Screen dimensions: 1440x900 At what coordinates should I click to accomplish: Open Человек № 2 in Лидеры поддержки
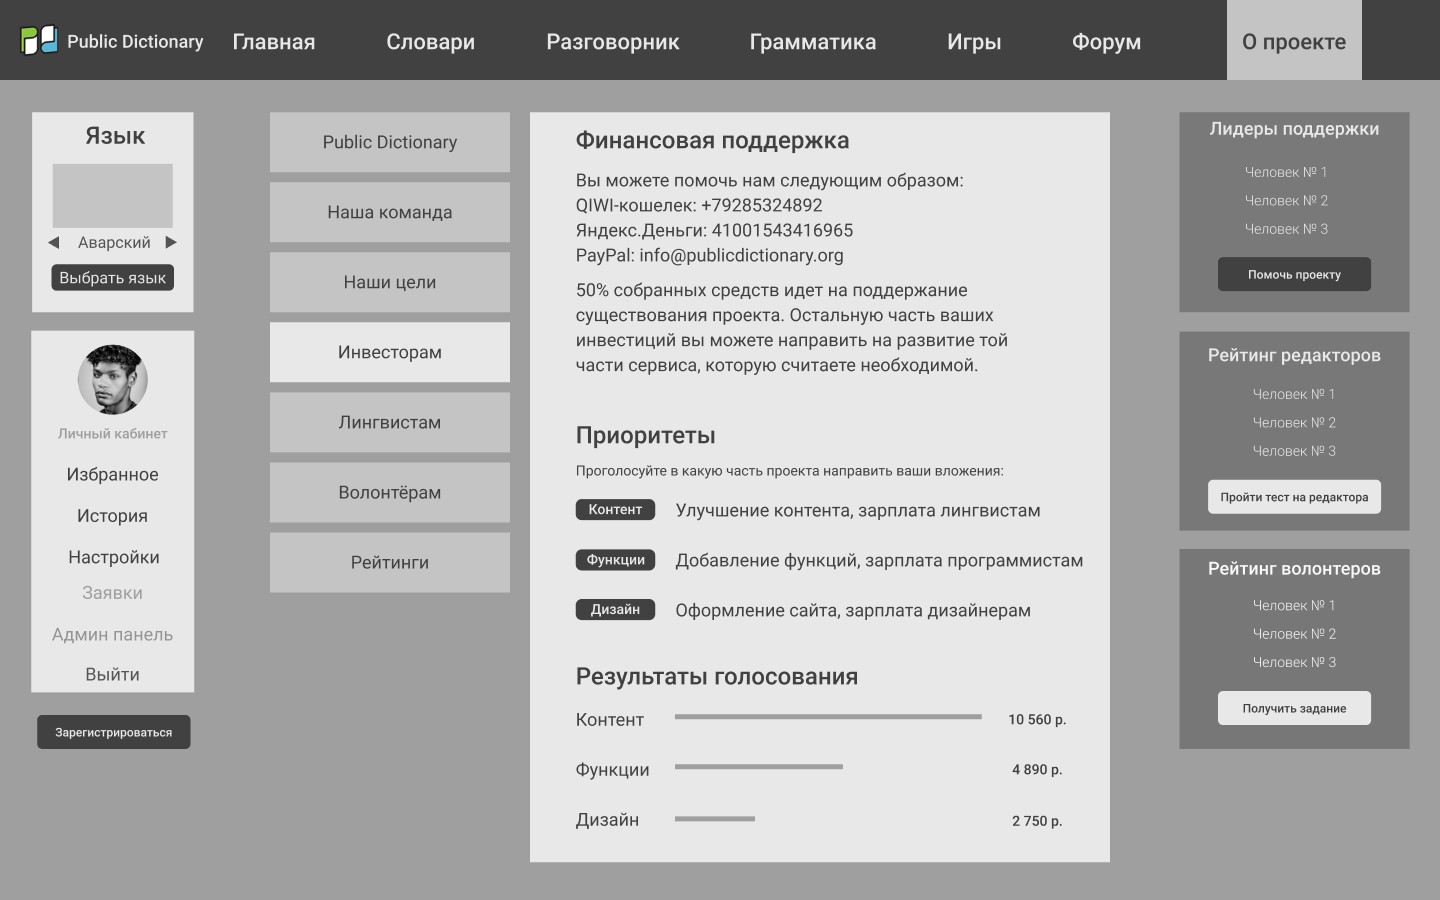(1286, 200)
